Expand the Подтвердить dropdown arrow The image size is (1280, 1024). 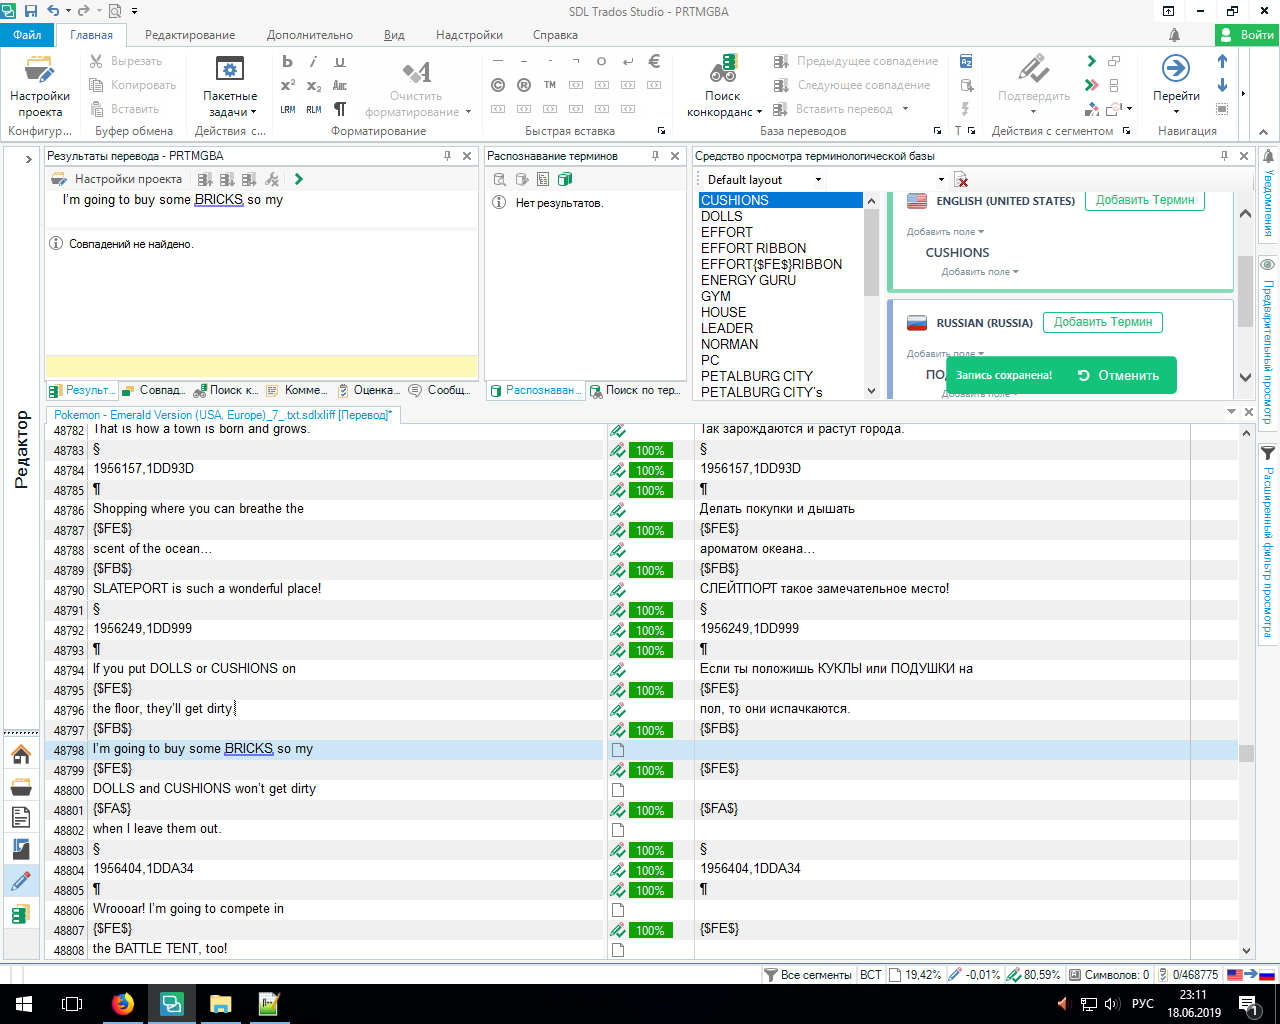[x=1034, y=112]
